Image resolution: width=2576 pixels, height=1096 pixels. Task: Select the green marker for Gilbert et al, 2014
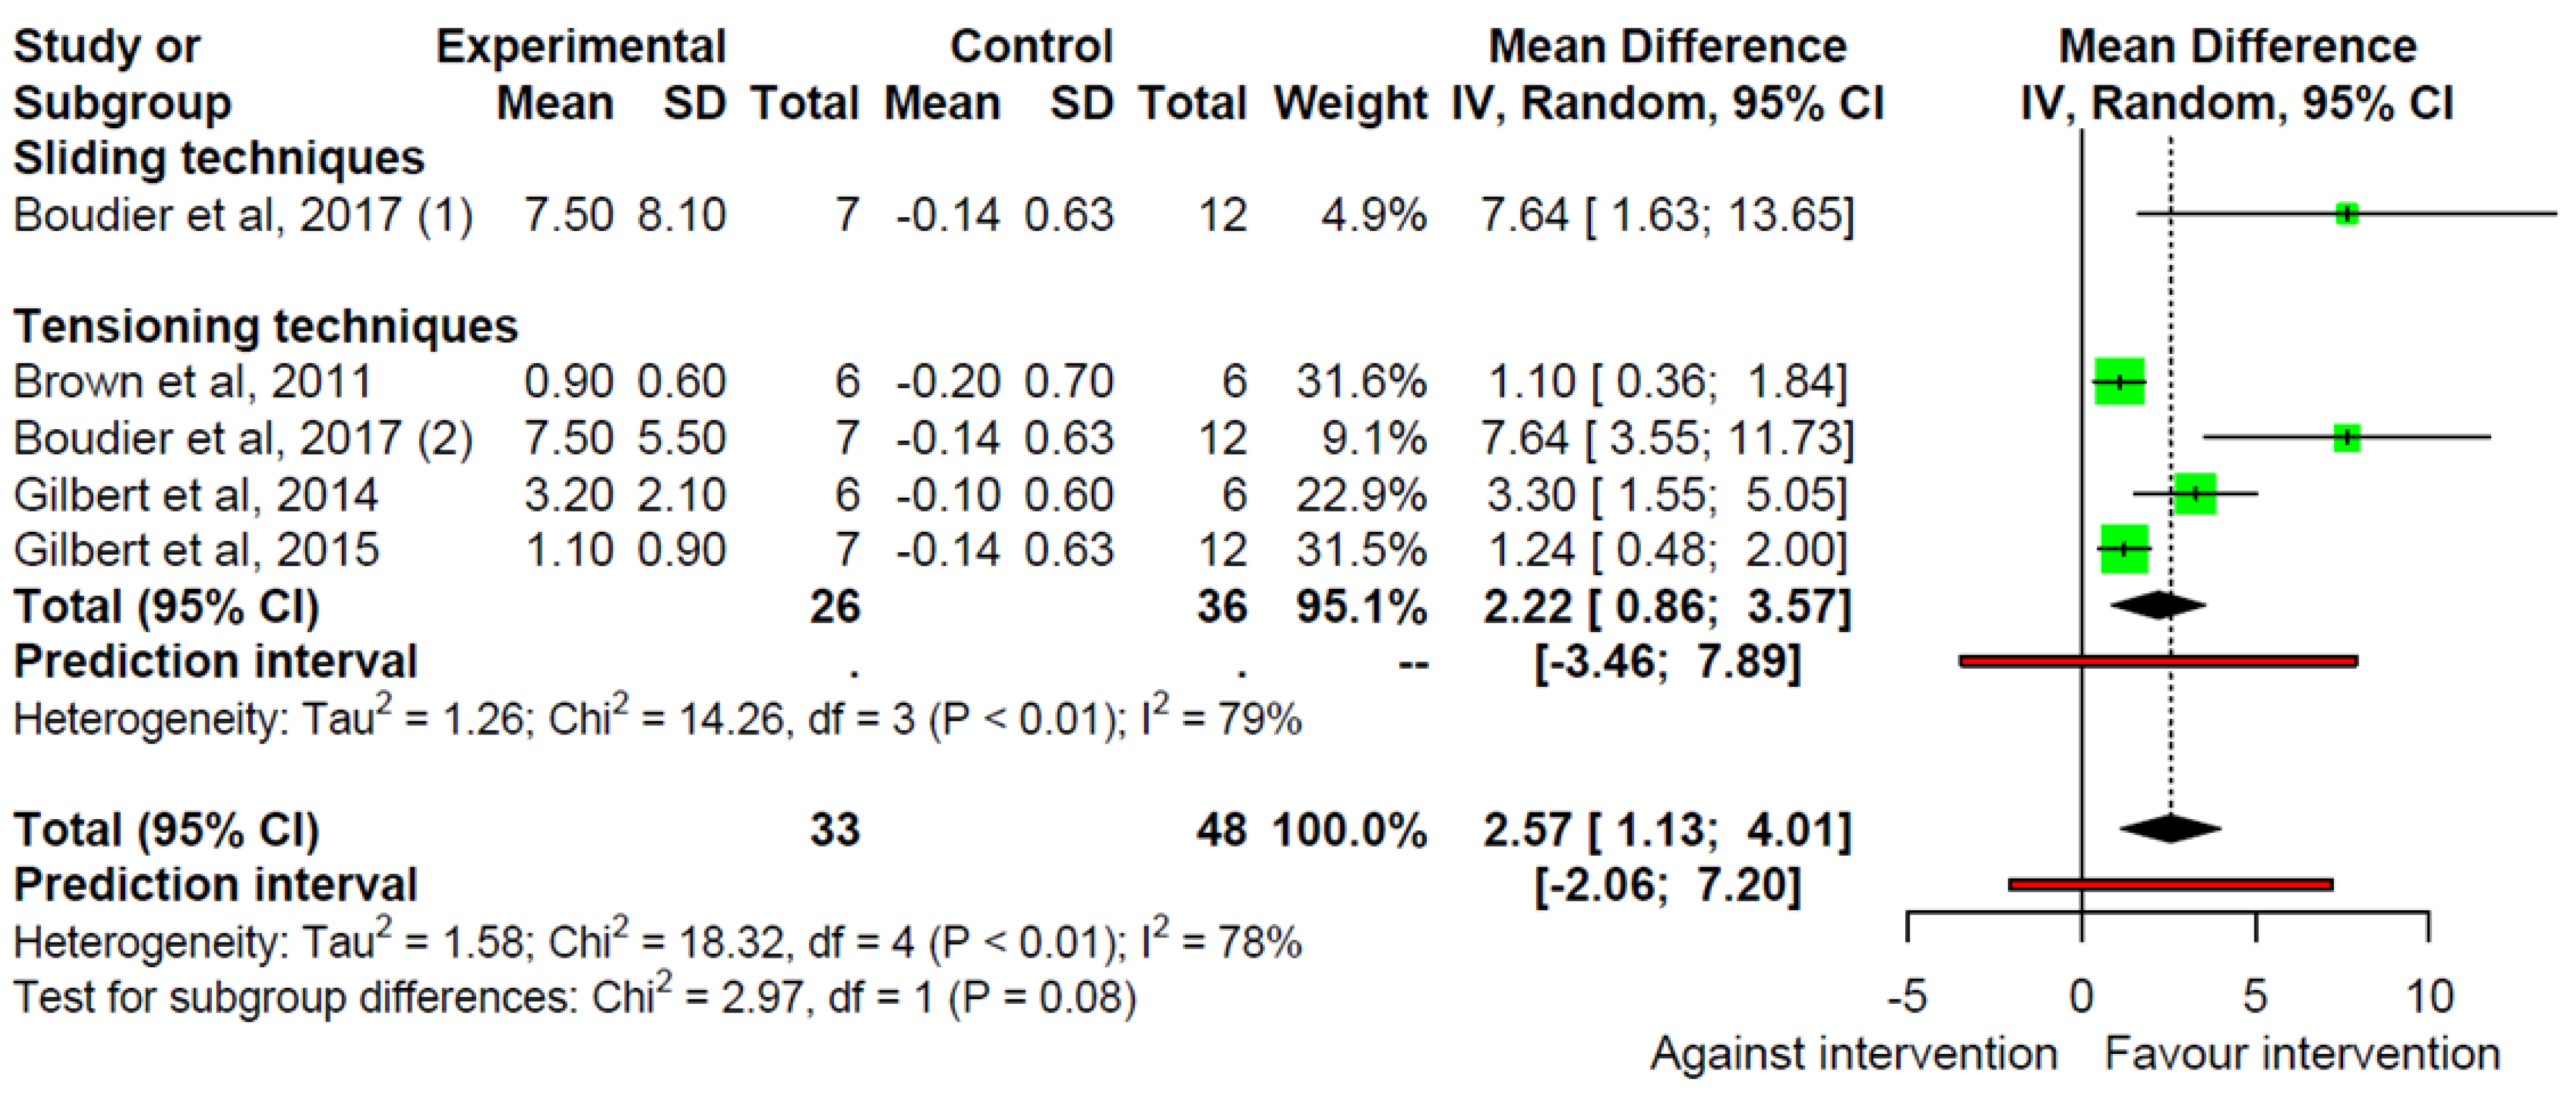2195,494
